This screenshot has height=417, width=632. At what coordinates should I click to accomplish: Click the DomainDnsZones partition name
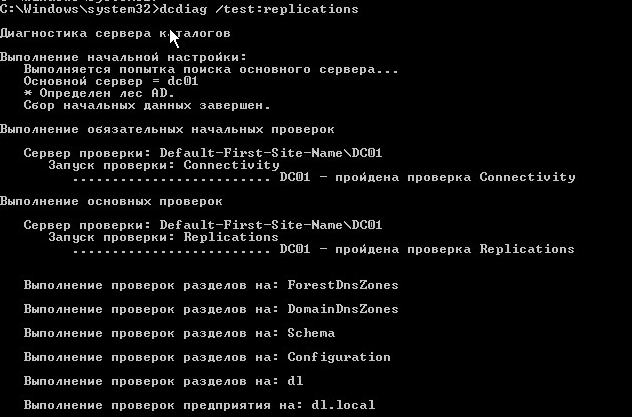(x=343, y=309)
